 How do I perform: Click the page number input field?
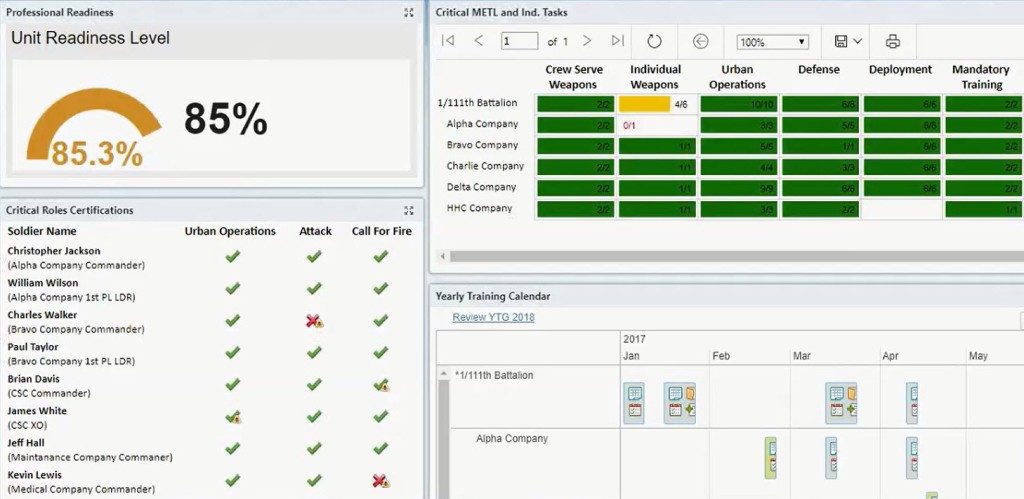(519, 41)
